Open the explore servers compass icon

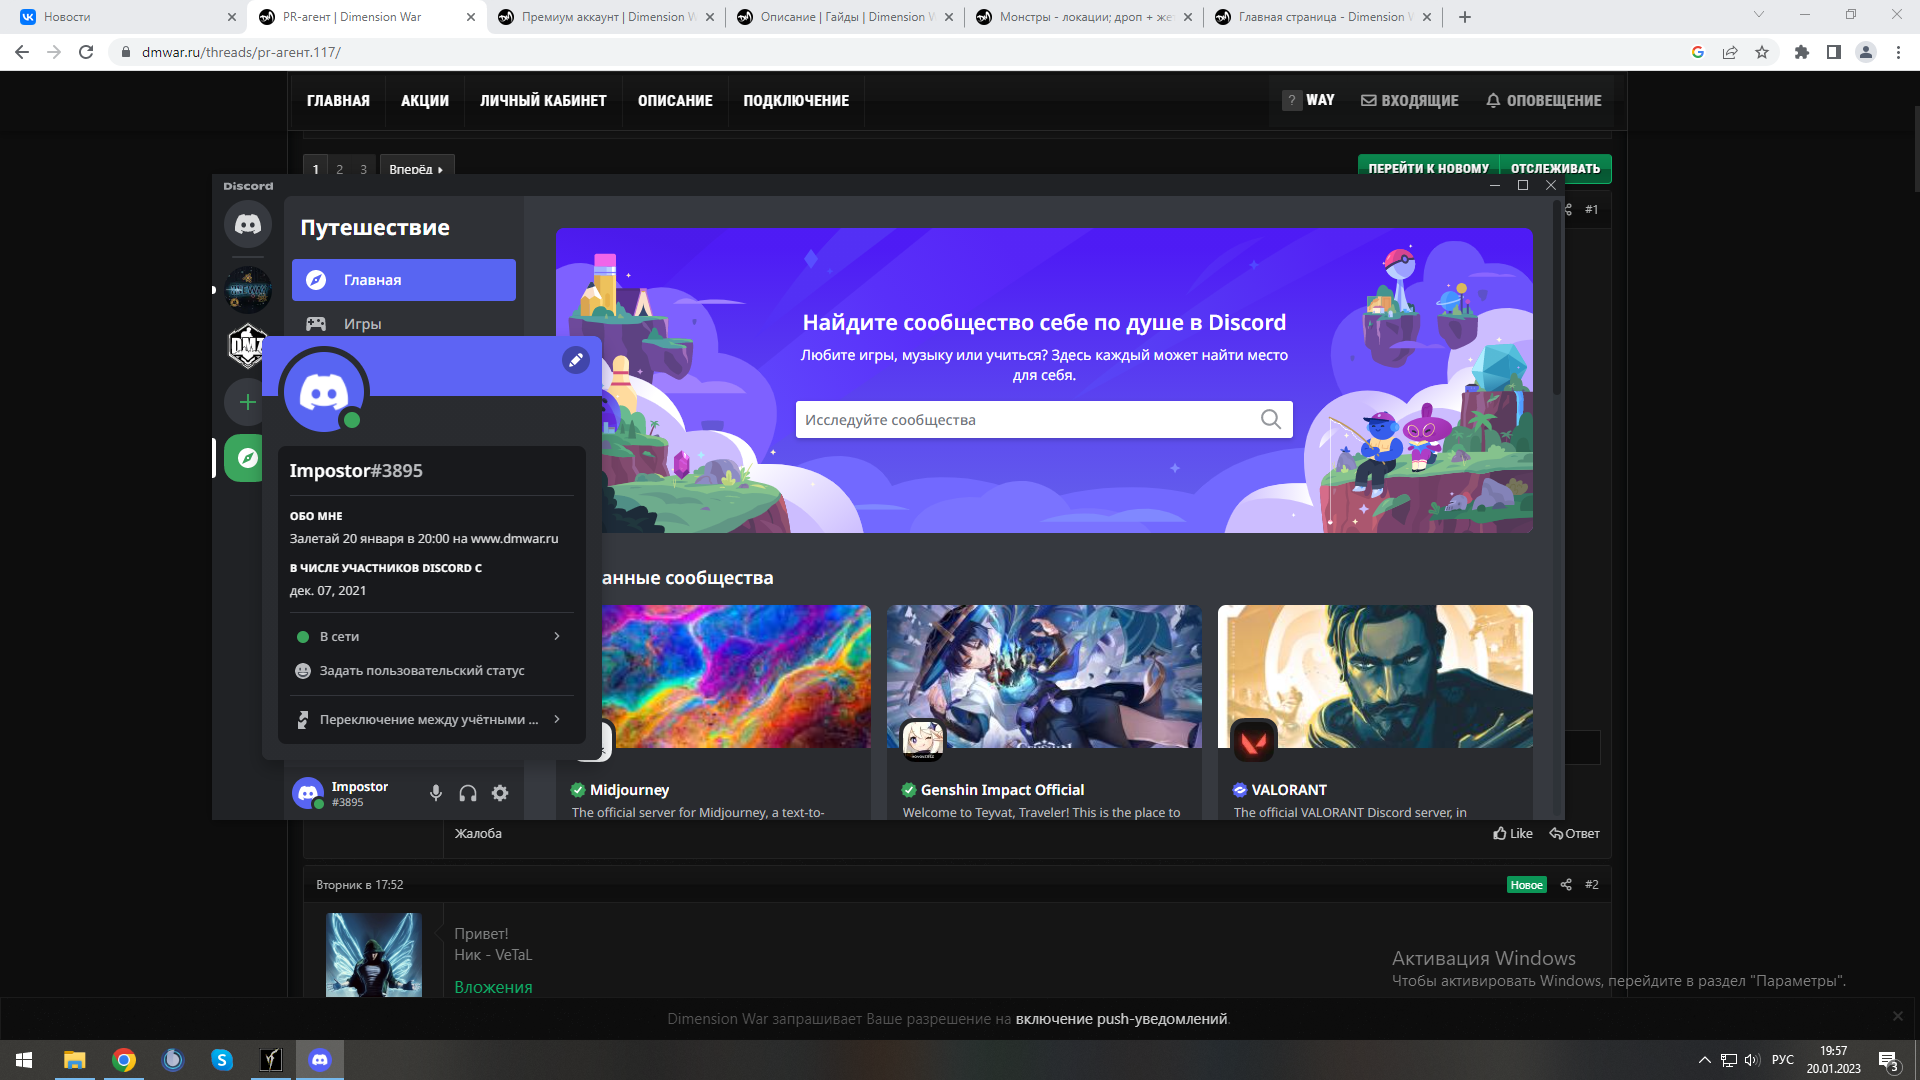click(x=246, y=458)
